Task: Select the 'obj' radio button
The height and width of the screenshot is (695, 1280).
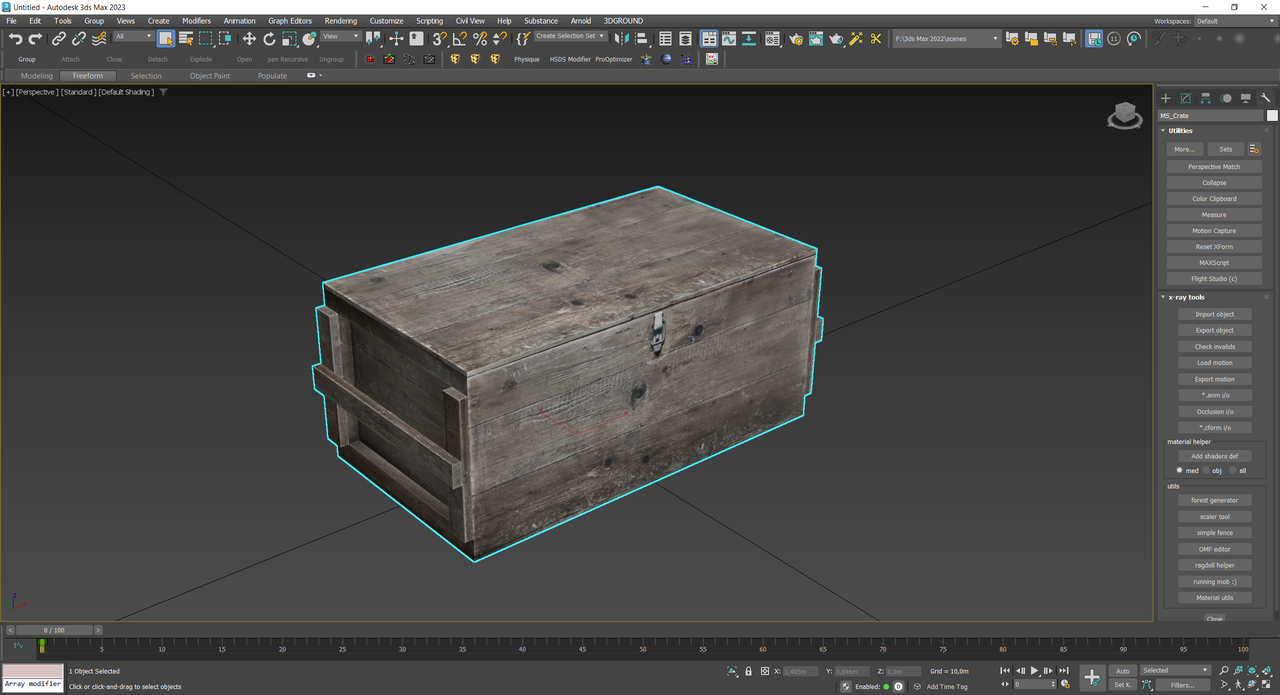Action: [x=1206, y=470]
